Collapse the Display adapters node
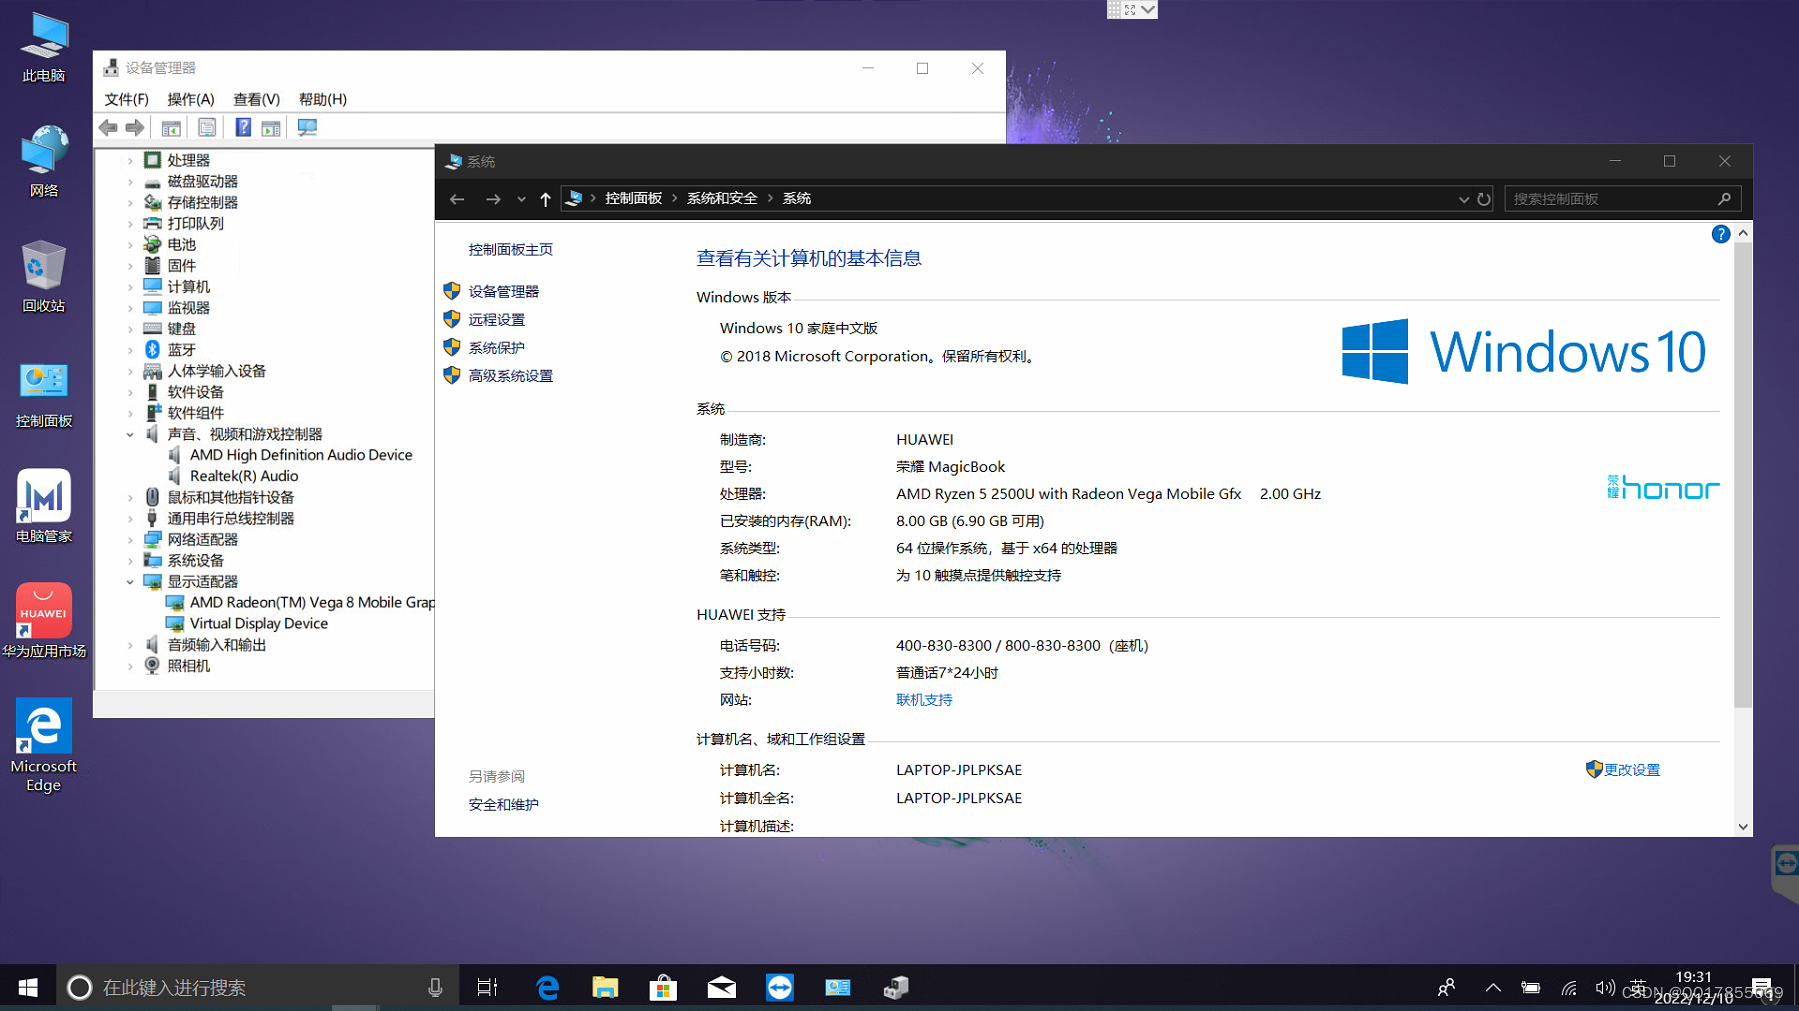This screenshot has width=1799, height=1011. click(x=130, y=582)
